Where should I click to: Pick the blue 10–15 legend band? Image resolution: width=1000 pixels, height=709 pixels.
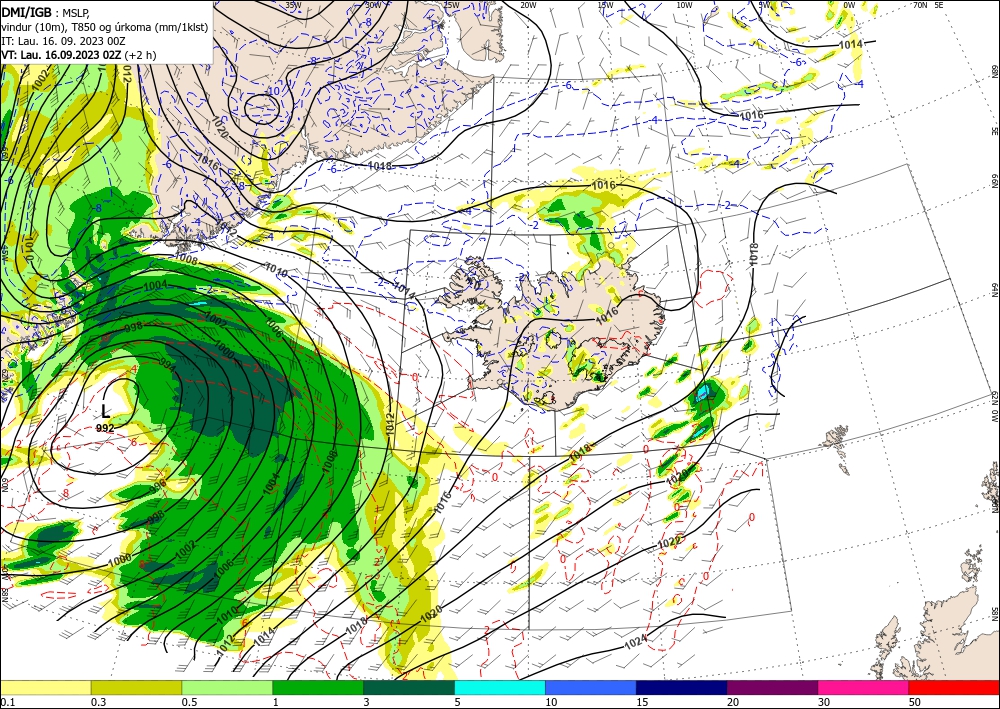tap(591, 687)
